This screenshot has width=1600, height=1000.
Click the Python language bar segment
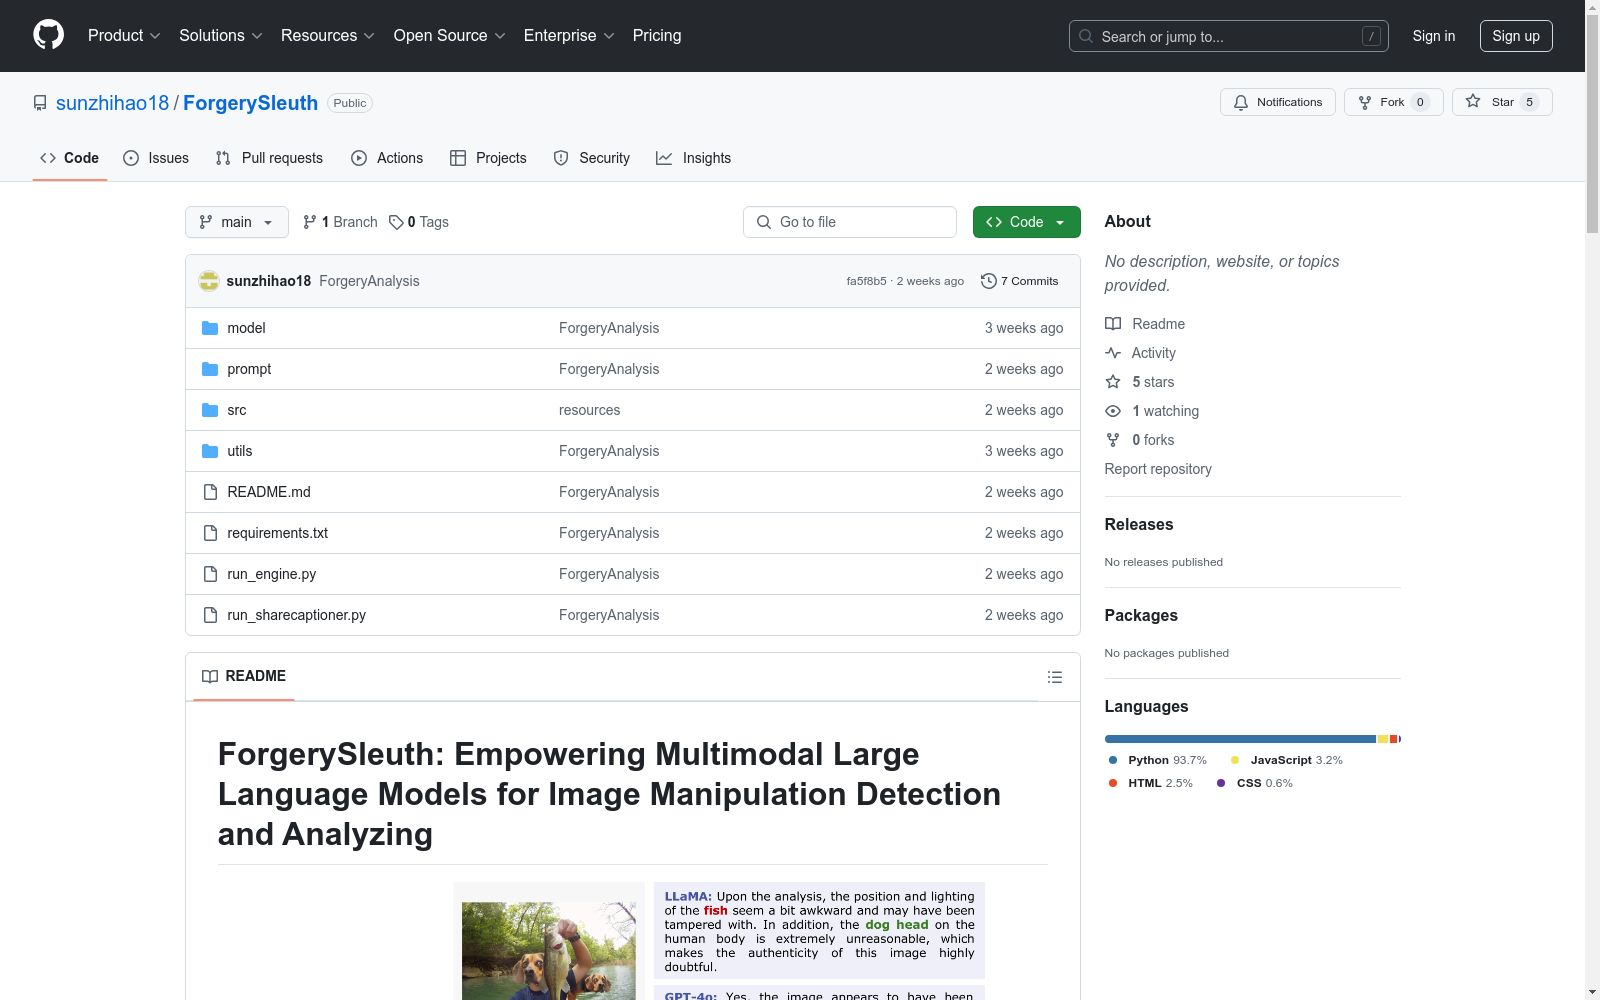(1240, 739)
